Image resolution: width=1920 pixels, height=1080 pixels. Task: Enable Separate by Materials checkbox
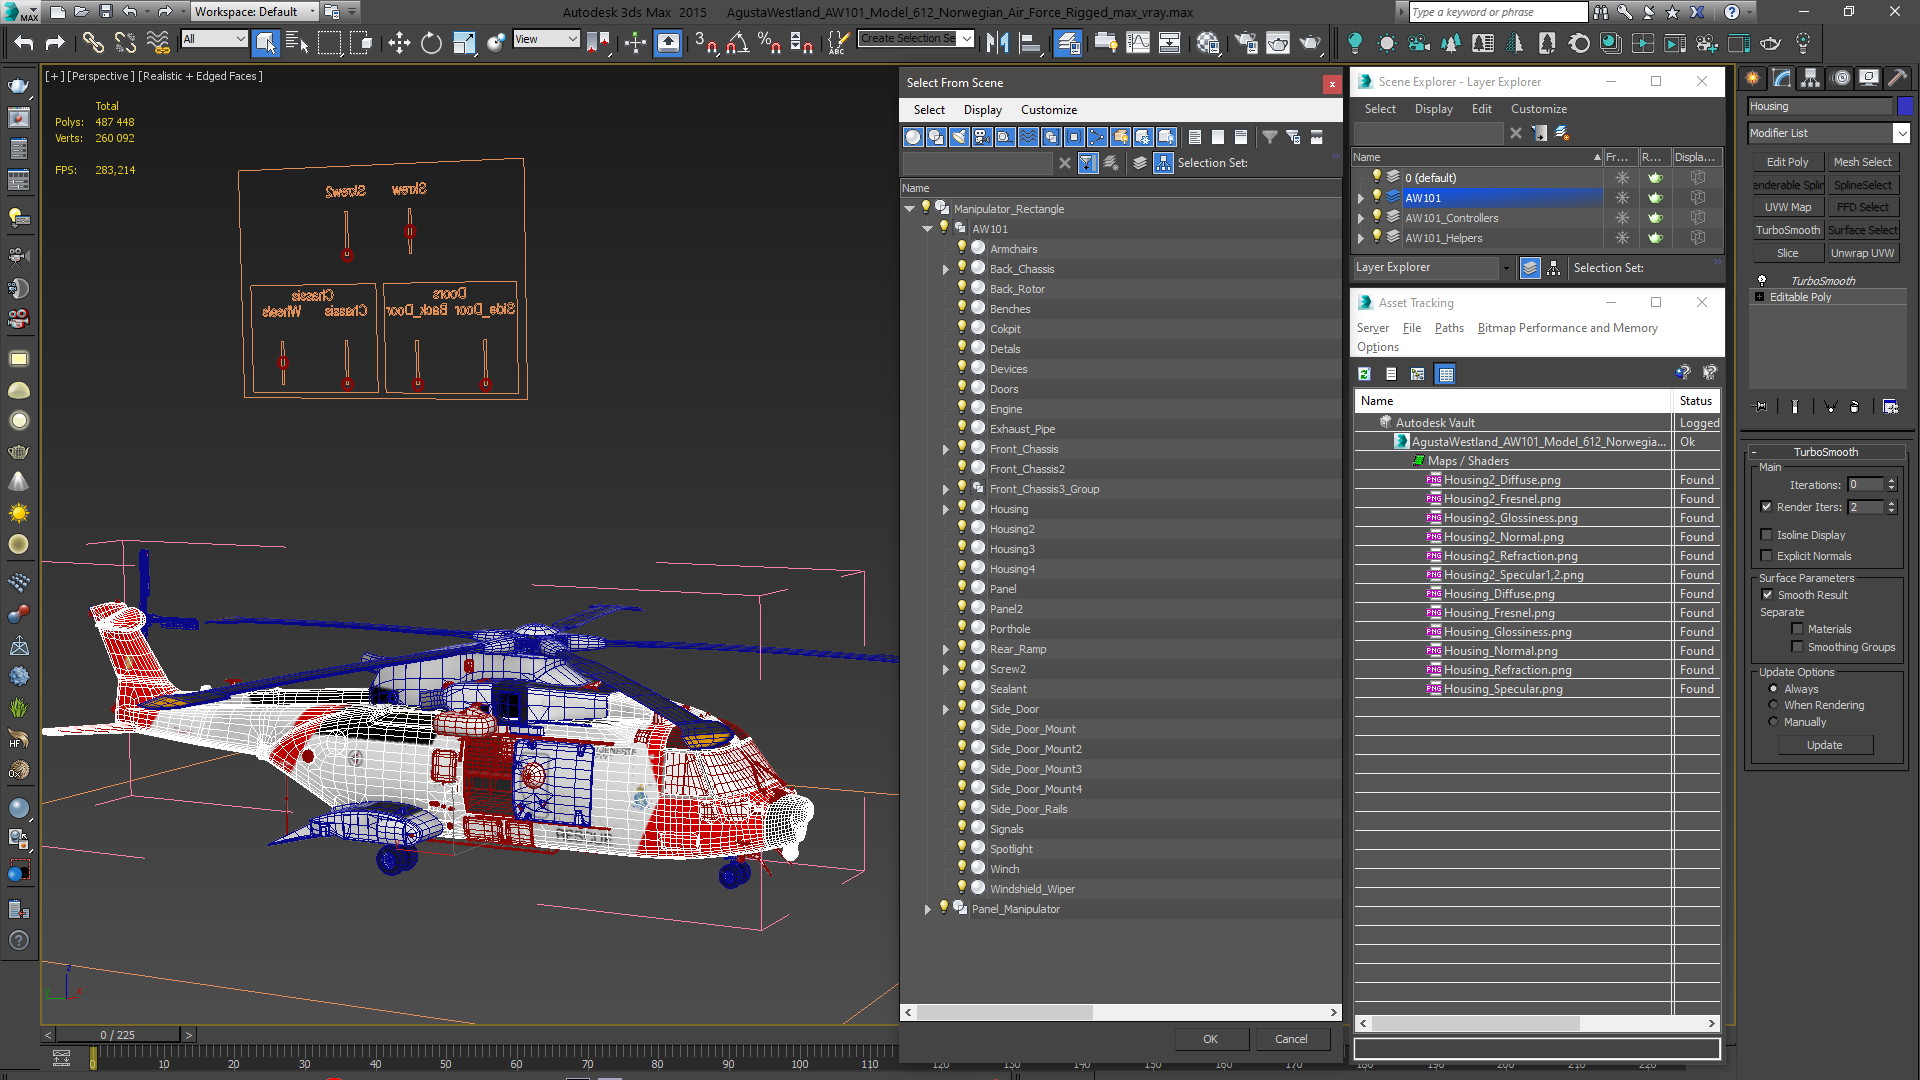coord(1797,629)
